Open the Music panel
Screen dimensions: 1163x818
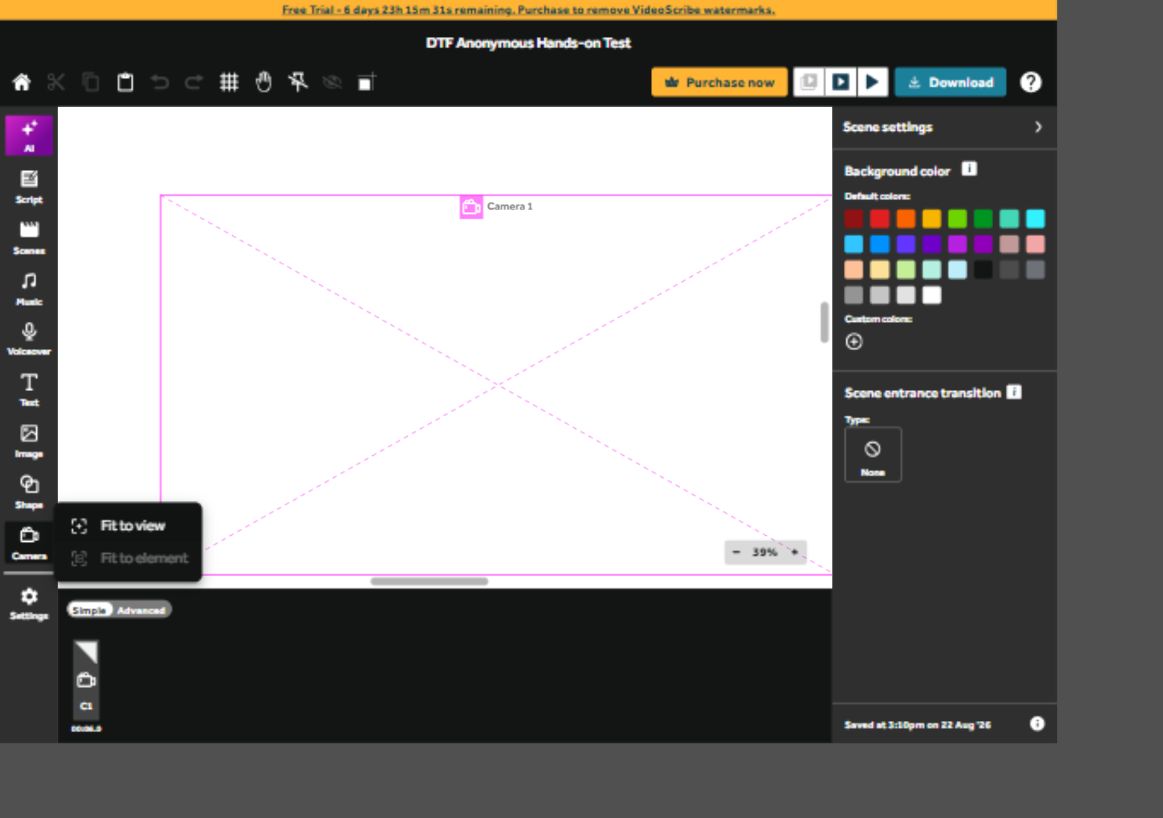(x=29, y=289)
